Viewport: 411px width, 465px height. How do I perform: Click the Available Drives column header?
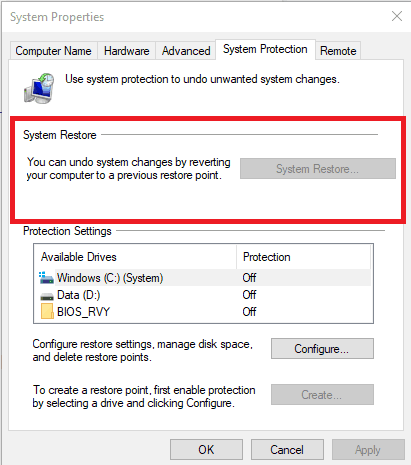coord(136,257)
